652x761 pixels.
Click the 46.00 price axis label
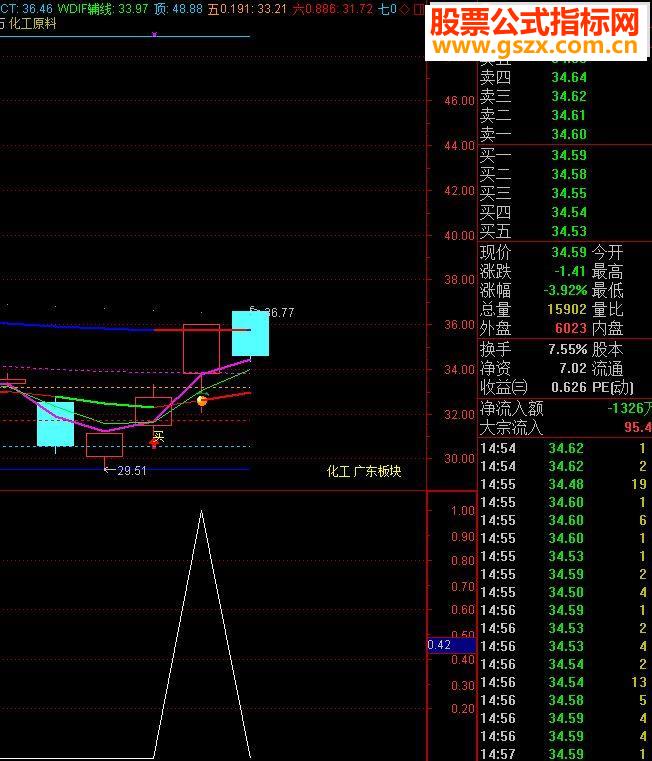[459, 101]
